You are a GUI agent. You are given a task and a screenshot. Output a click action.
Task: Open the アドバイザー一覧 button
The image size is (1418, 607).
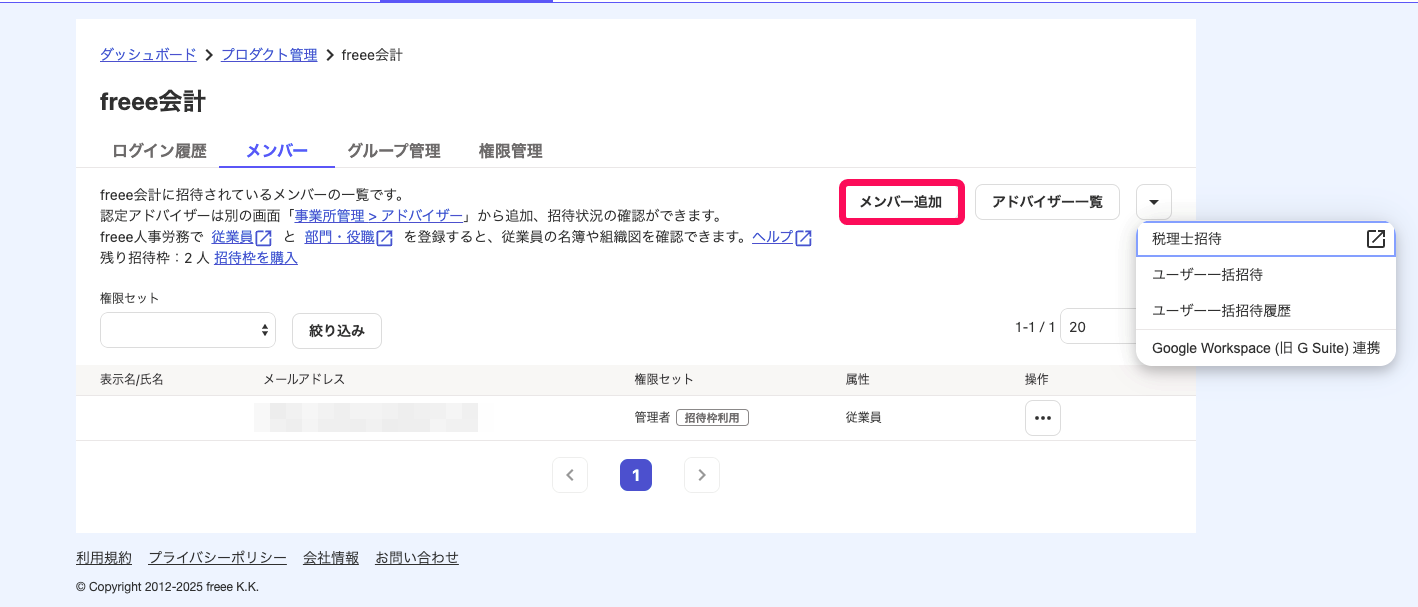tap(1047, 202)
